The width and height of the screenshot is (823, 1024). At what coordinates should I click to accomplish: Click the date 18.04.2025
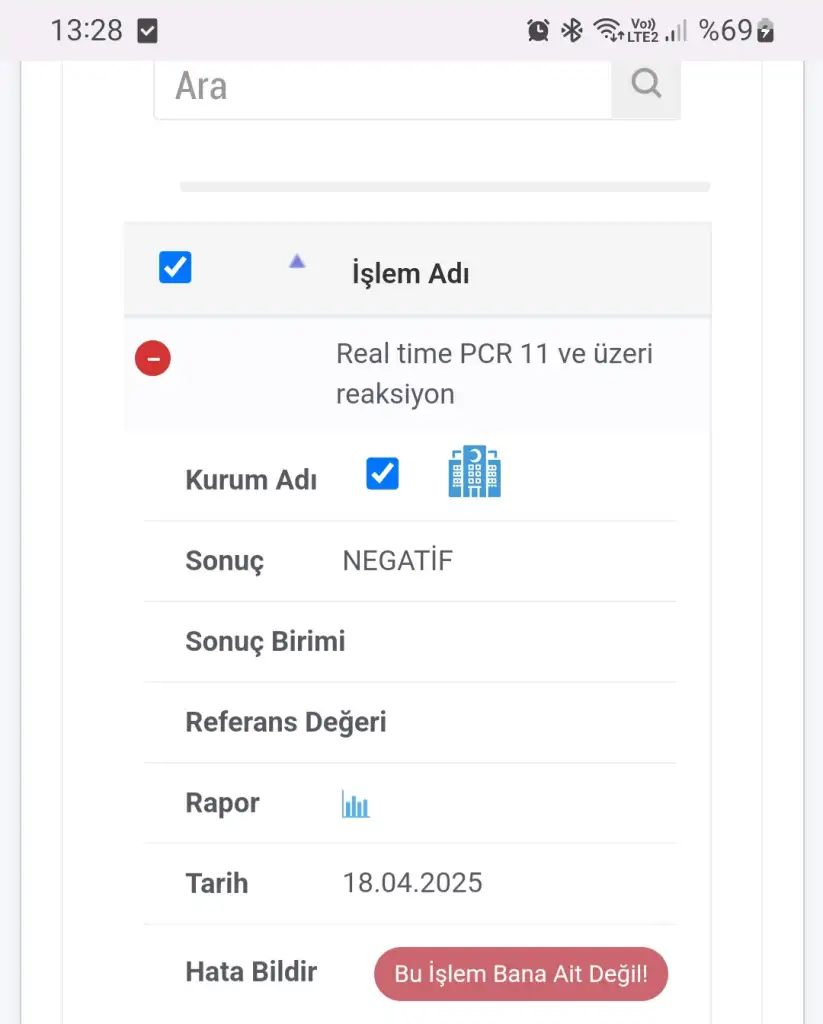pos(412,883)
